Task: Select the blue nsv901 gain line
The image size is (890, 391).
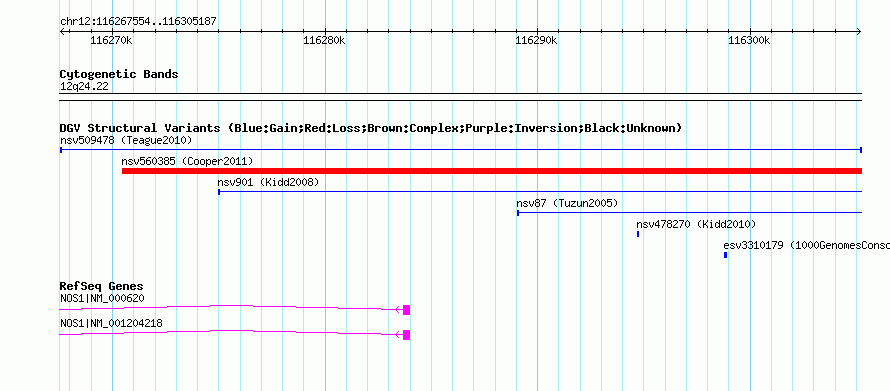Action: (x=540, y=192)
